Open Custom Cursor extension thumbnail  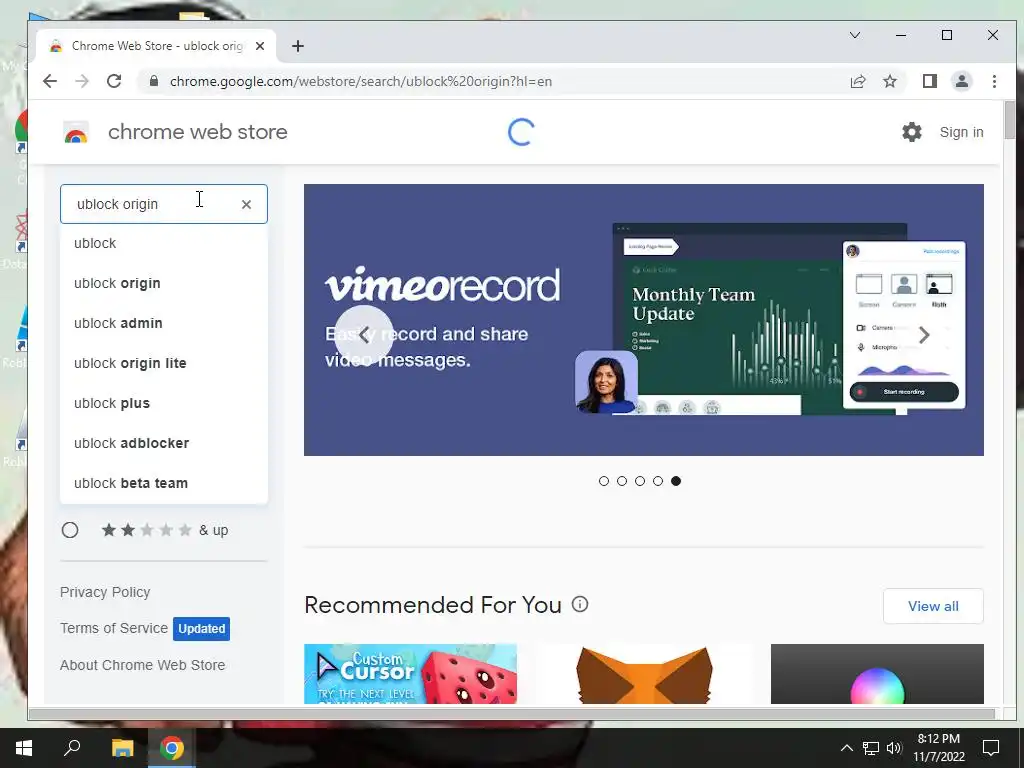(x=410, y=674)
